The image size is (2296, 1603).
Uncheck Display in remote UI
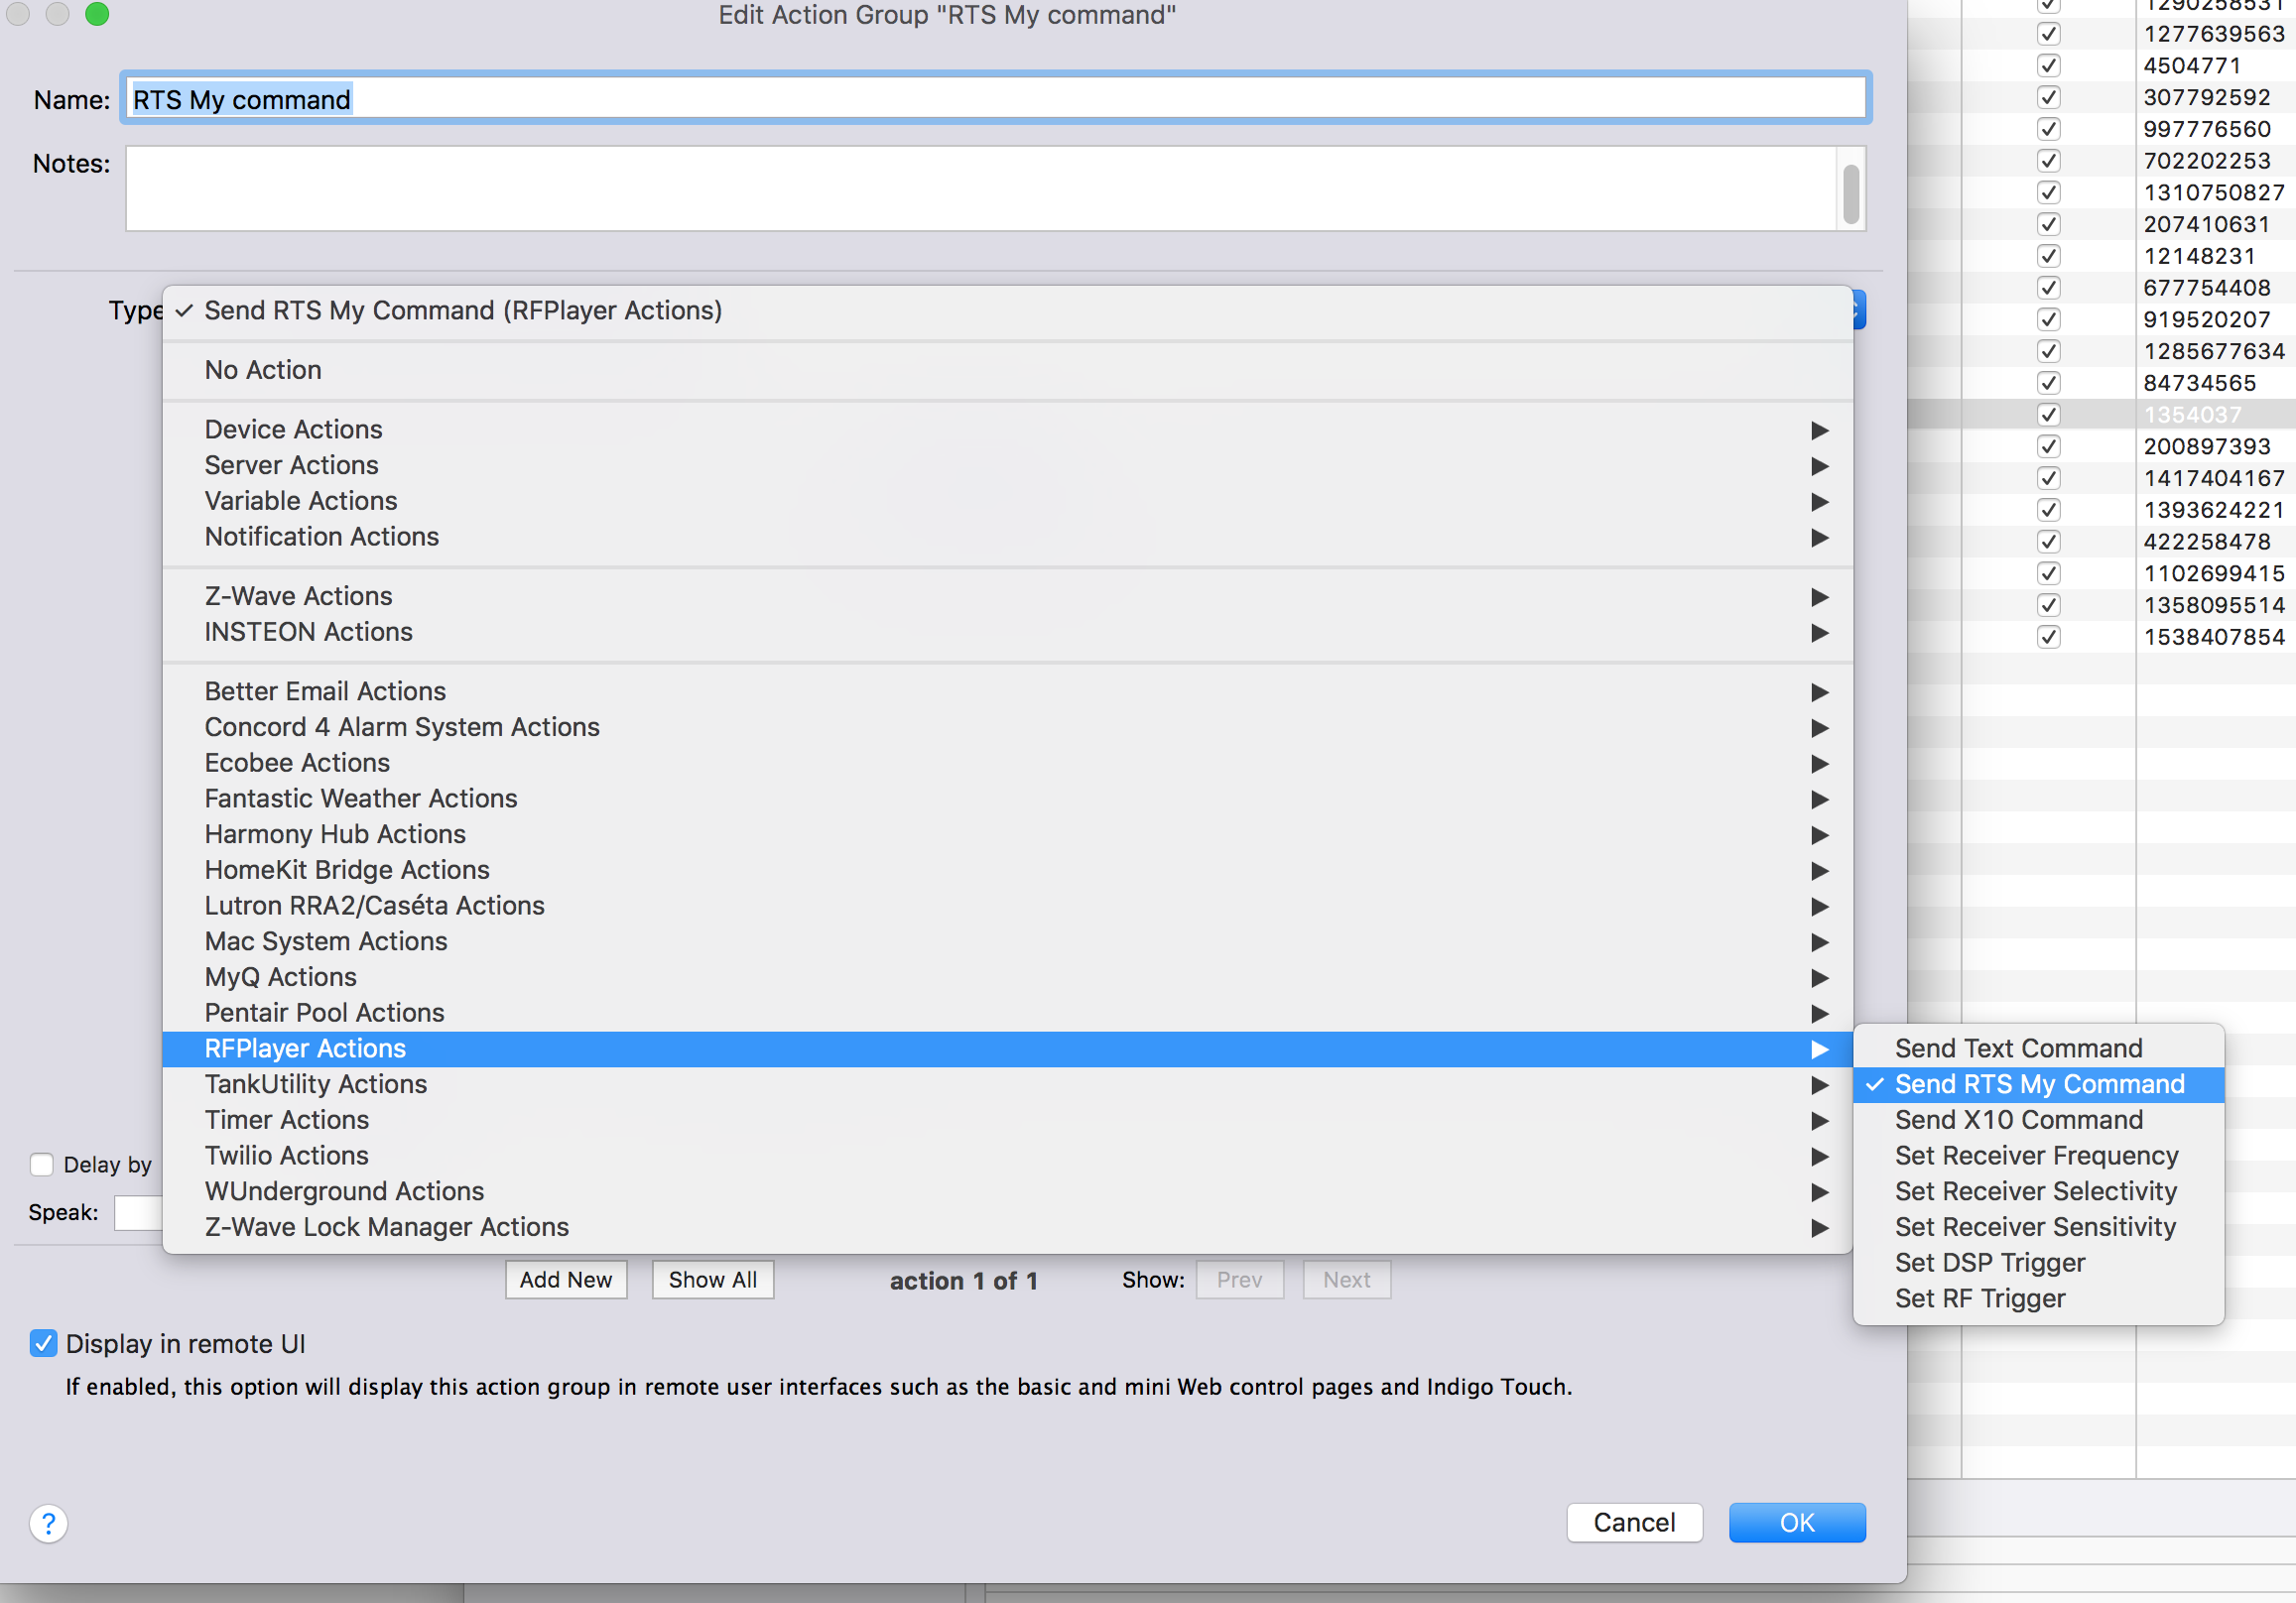tap(43, 1343)
